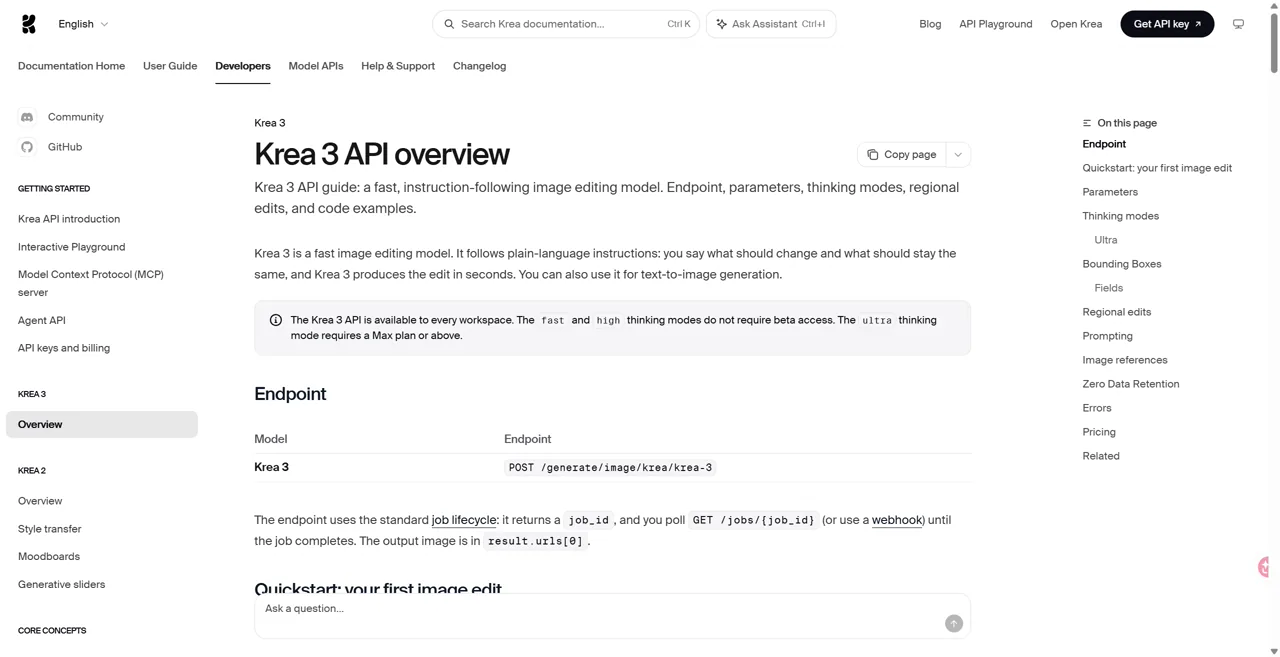Open Help & Support tab
Viewport: 1280px width, 657px height.
398,66
